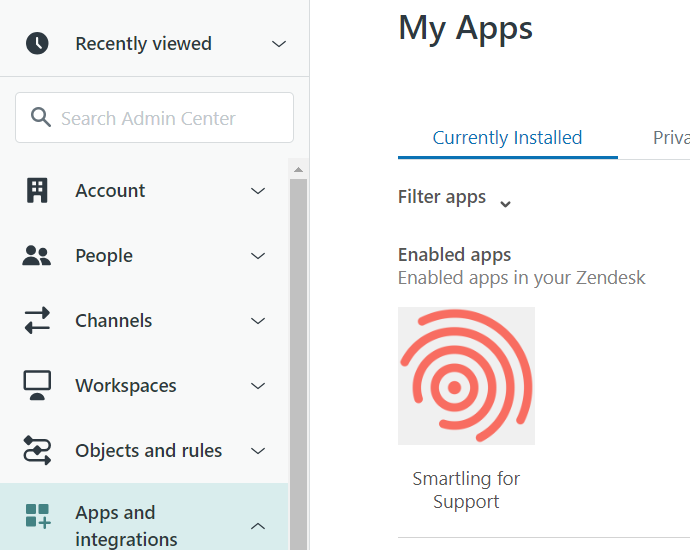This screenshot has width=690, height=550.
Task: Expand the Account section chevron
Action: [258, 191]
